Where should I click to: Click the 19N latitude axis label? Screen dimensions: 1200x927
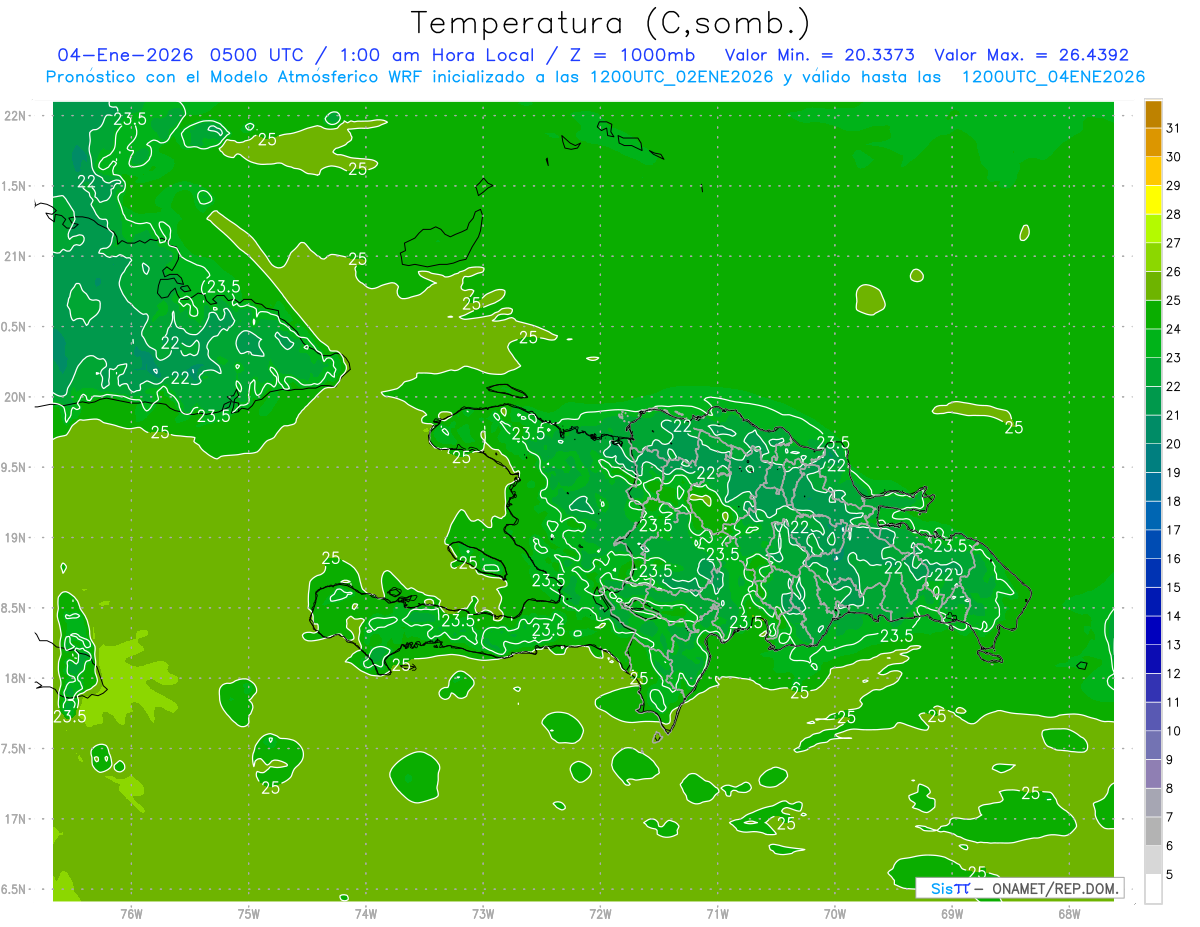pyautogui.click(x=17, y=538)
